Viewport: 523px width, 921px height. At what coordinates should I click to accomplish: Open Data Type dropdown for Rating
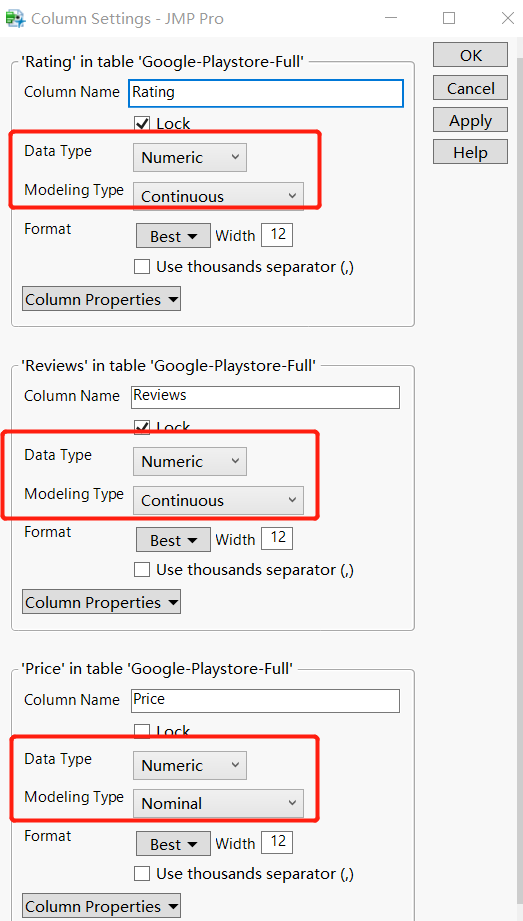pos(190,157)
